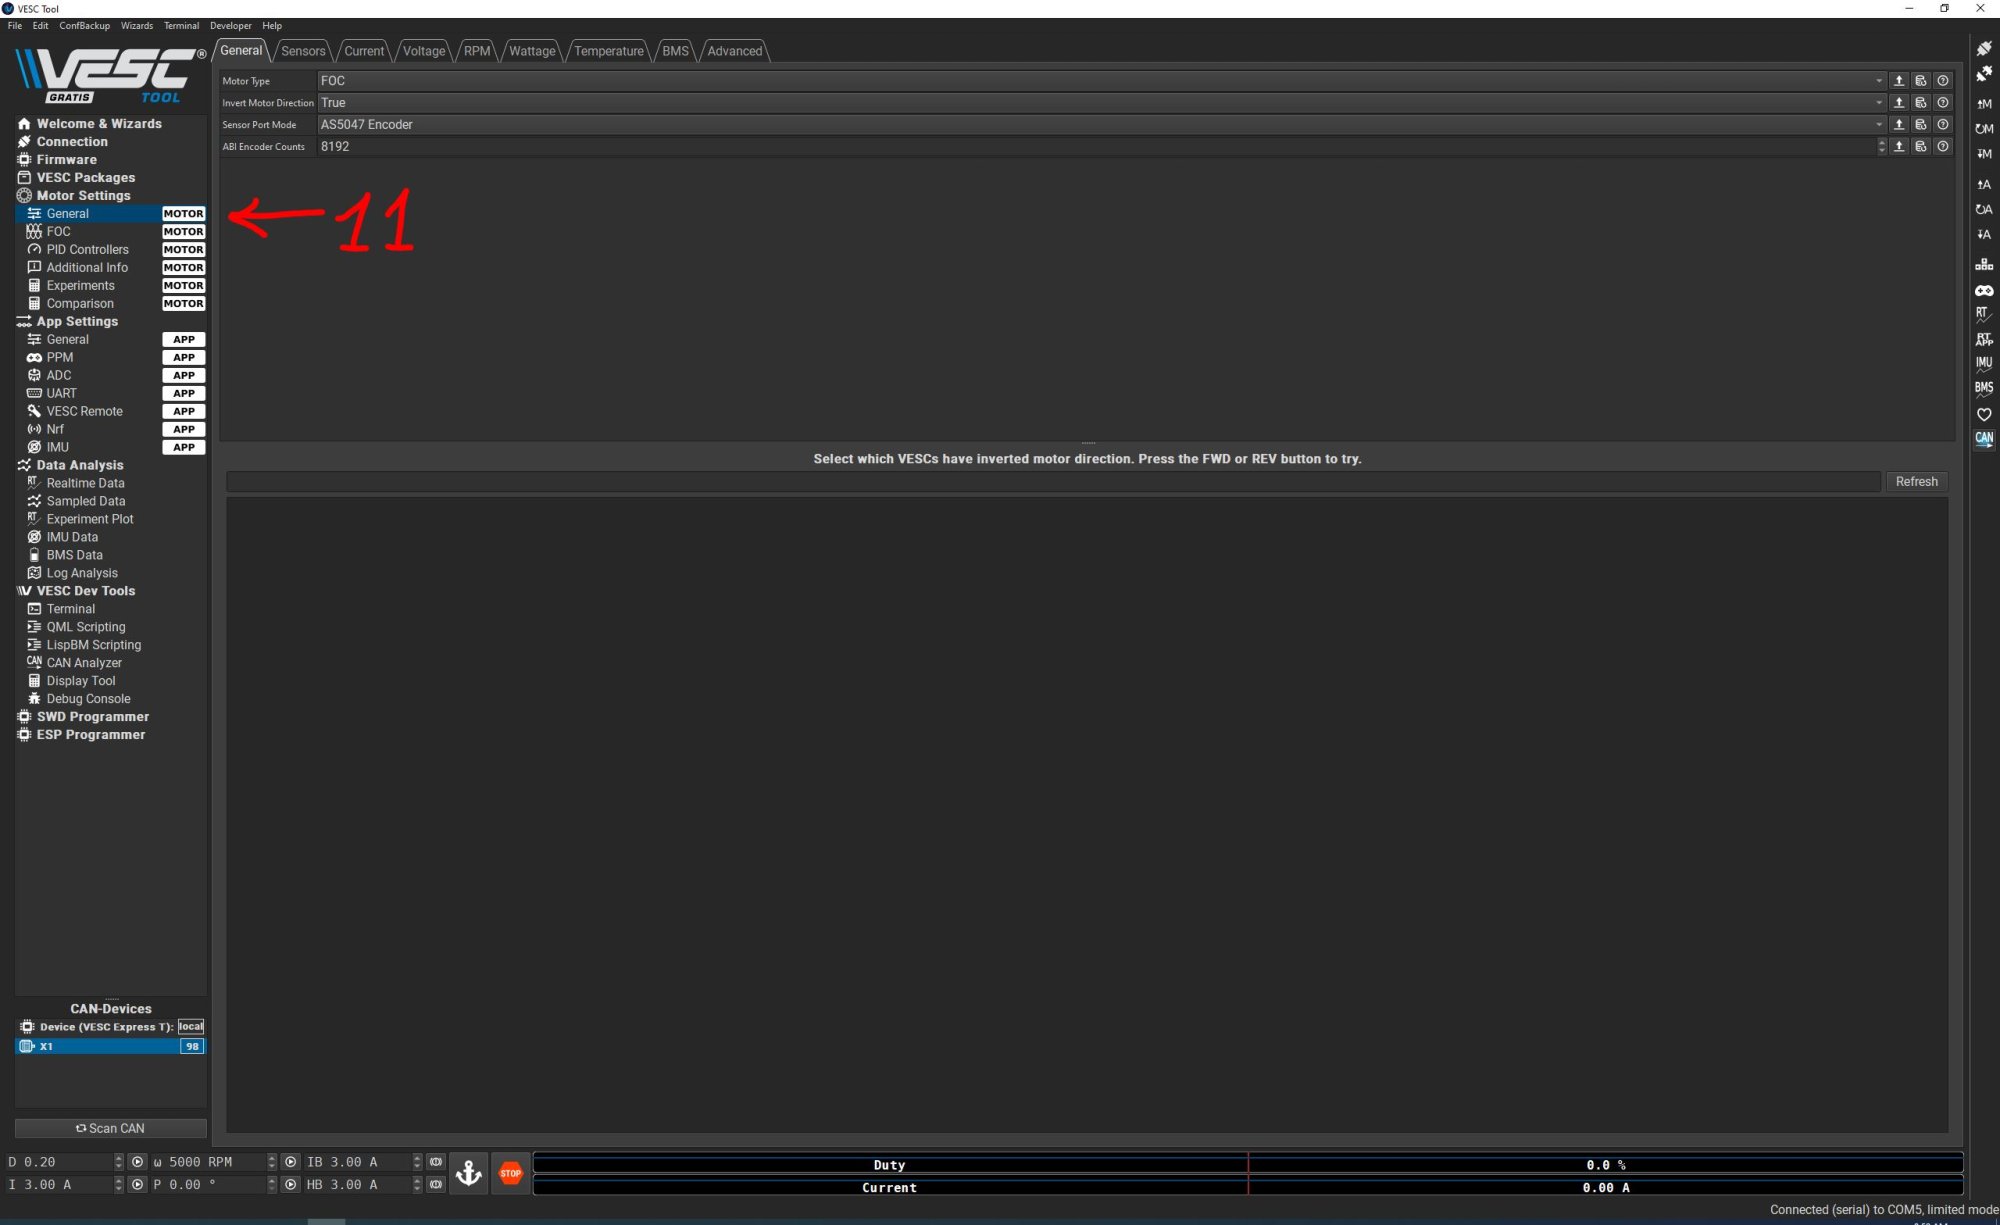Click the write app configuration icon
The width and height of the screenshot is (2000, 1225).
pyautogui.click(x=1984, y=234)
